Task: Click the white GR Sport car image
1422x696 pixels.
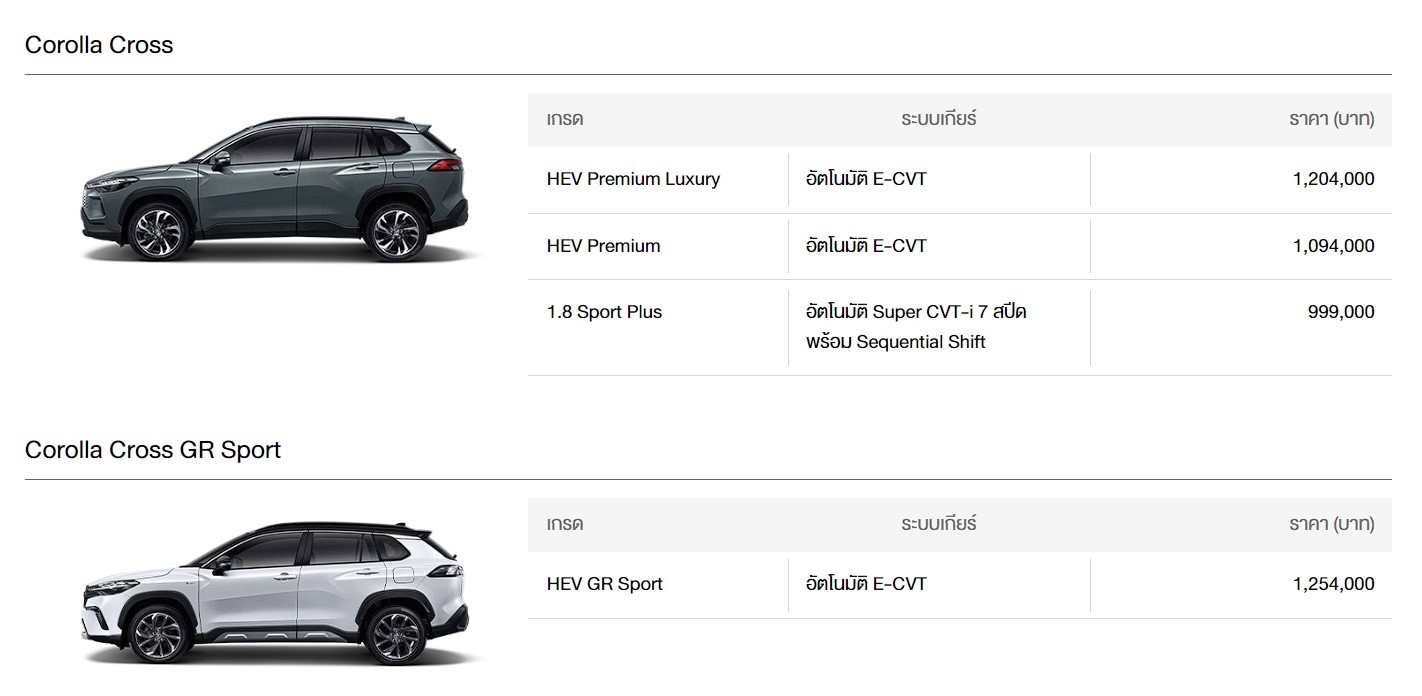Action: tap(273, 593)
